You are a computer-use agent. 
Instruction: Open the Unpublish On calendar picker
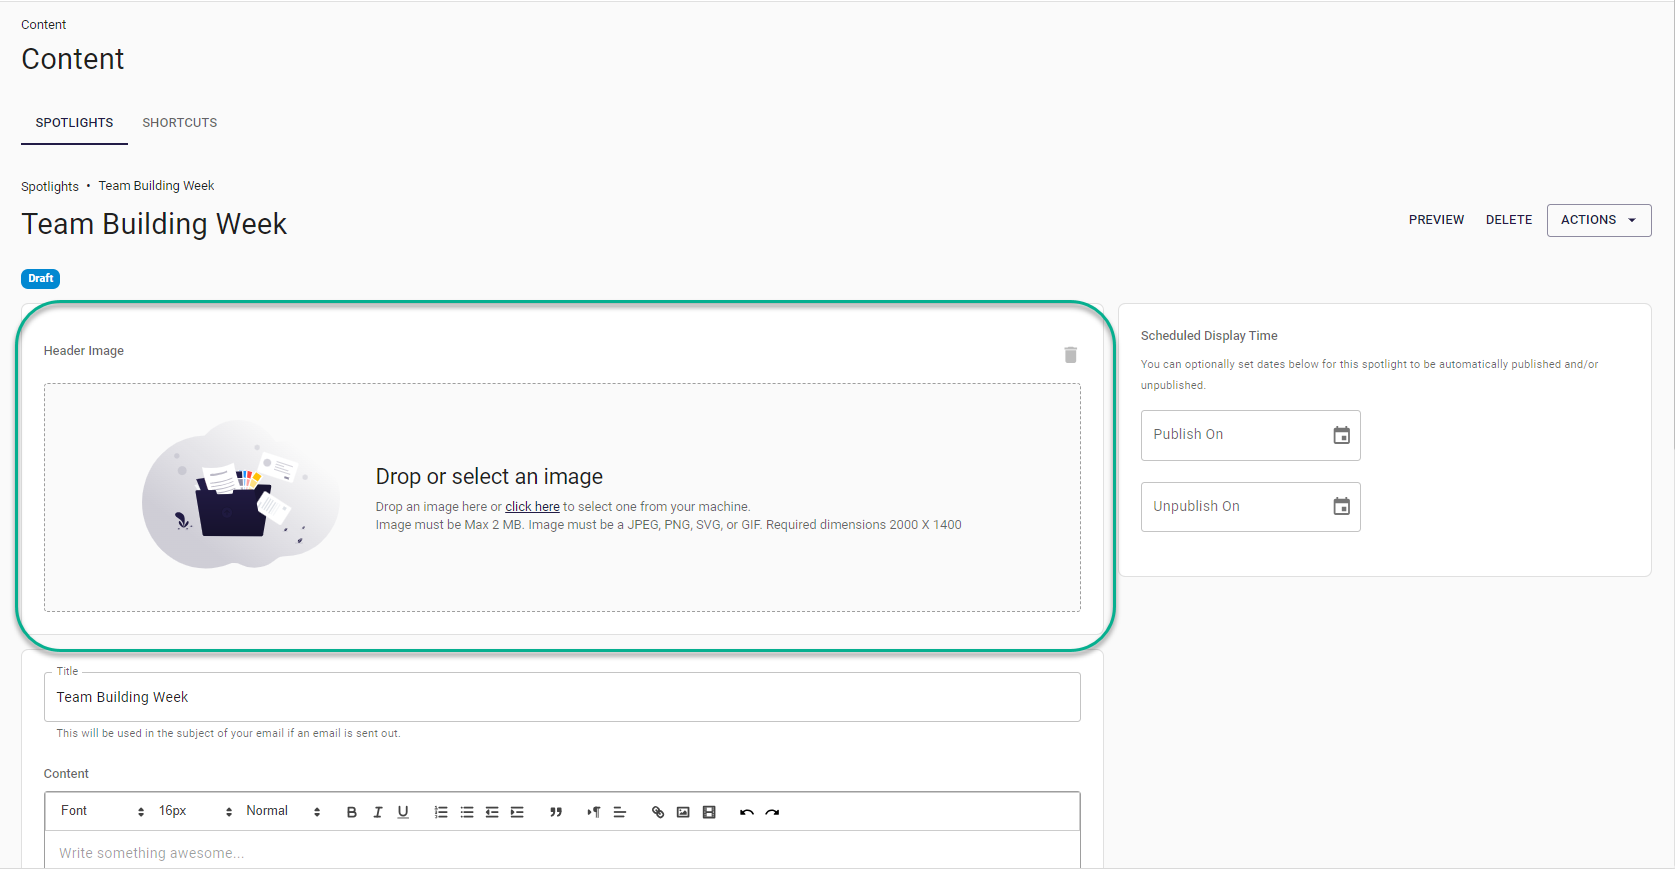[x=1341, y=507]
